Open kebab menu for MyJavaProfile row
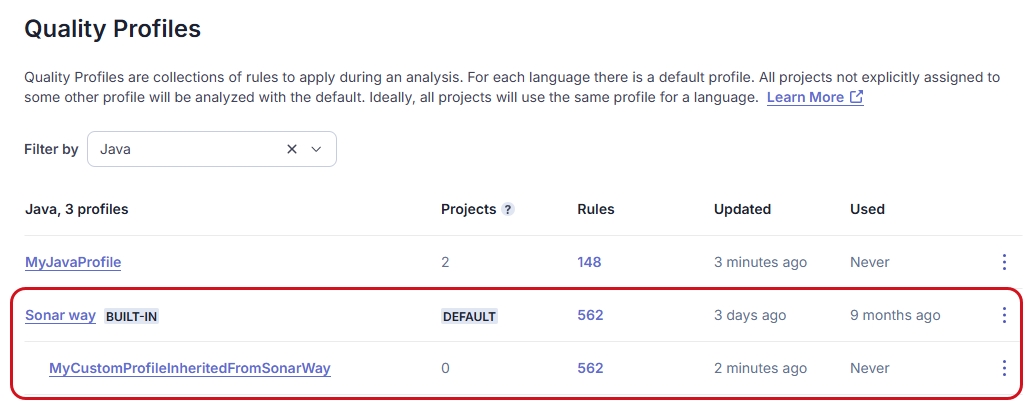This screenshot has width=1036, height=413. tap(1004, 262)
